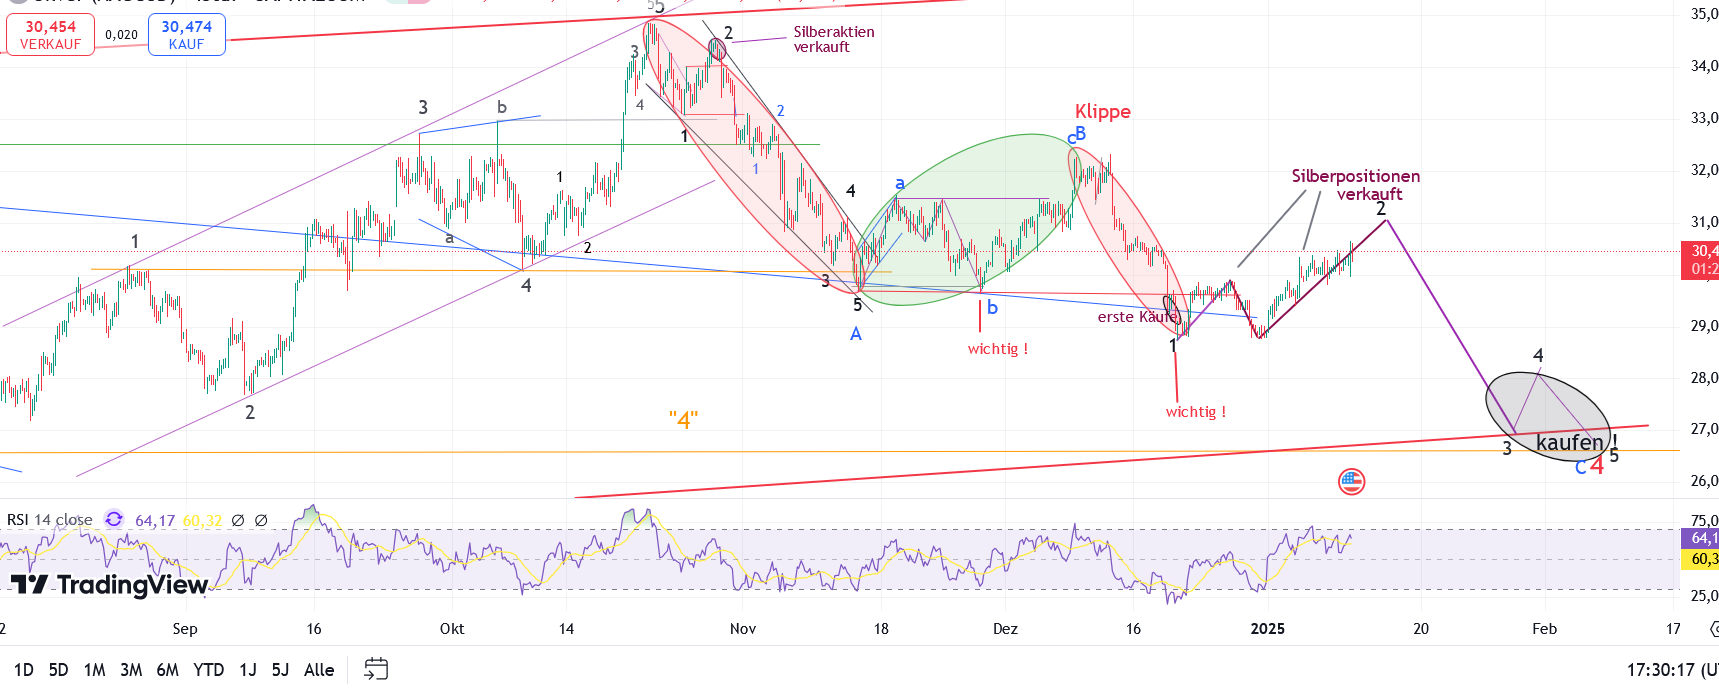Switch the chart range to 1M
The width and height of the screenshot is (1719, 690).
click(x=95, y=670)
